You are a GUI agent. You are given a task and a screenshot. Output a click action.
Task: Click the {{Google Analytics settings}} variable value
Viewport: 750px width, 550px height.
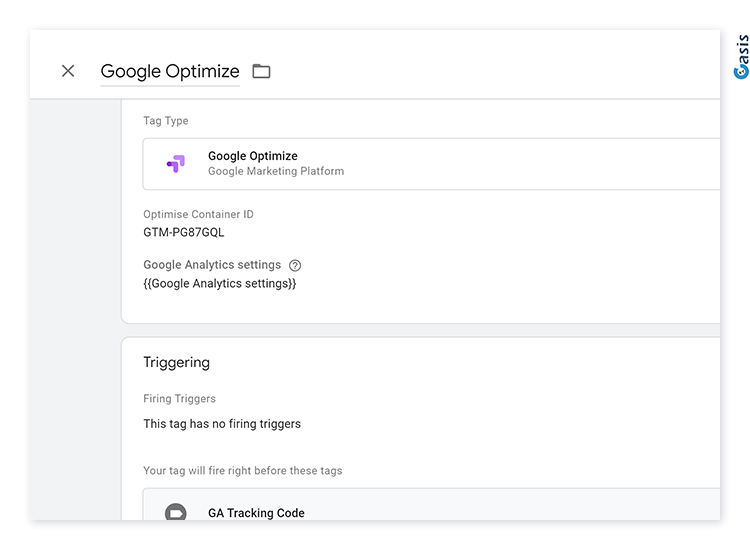point(220,284)
